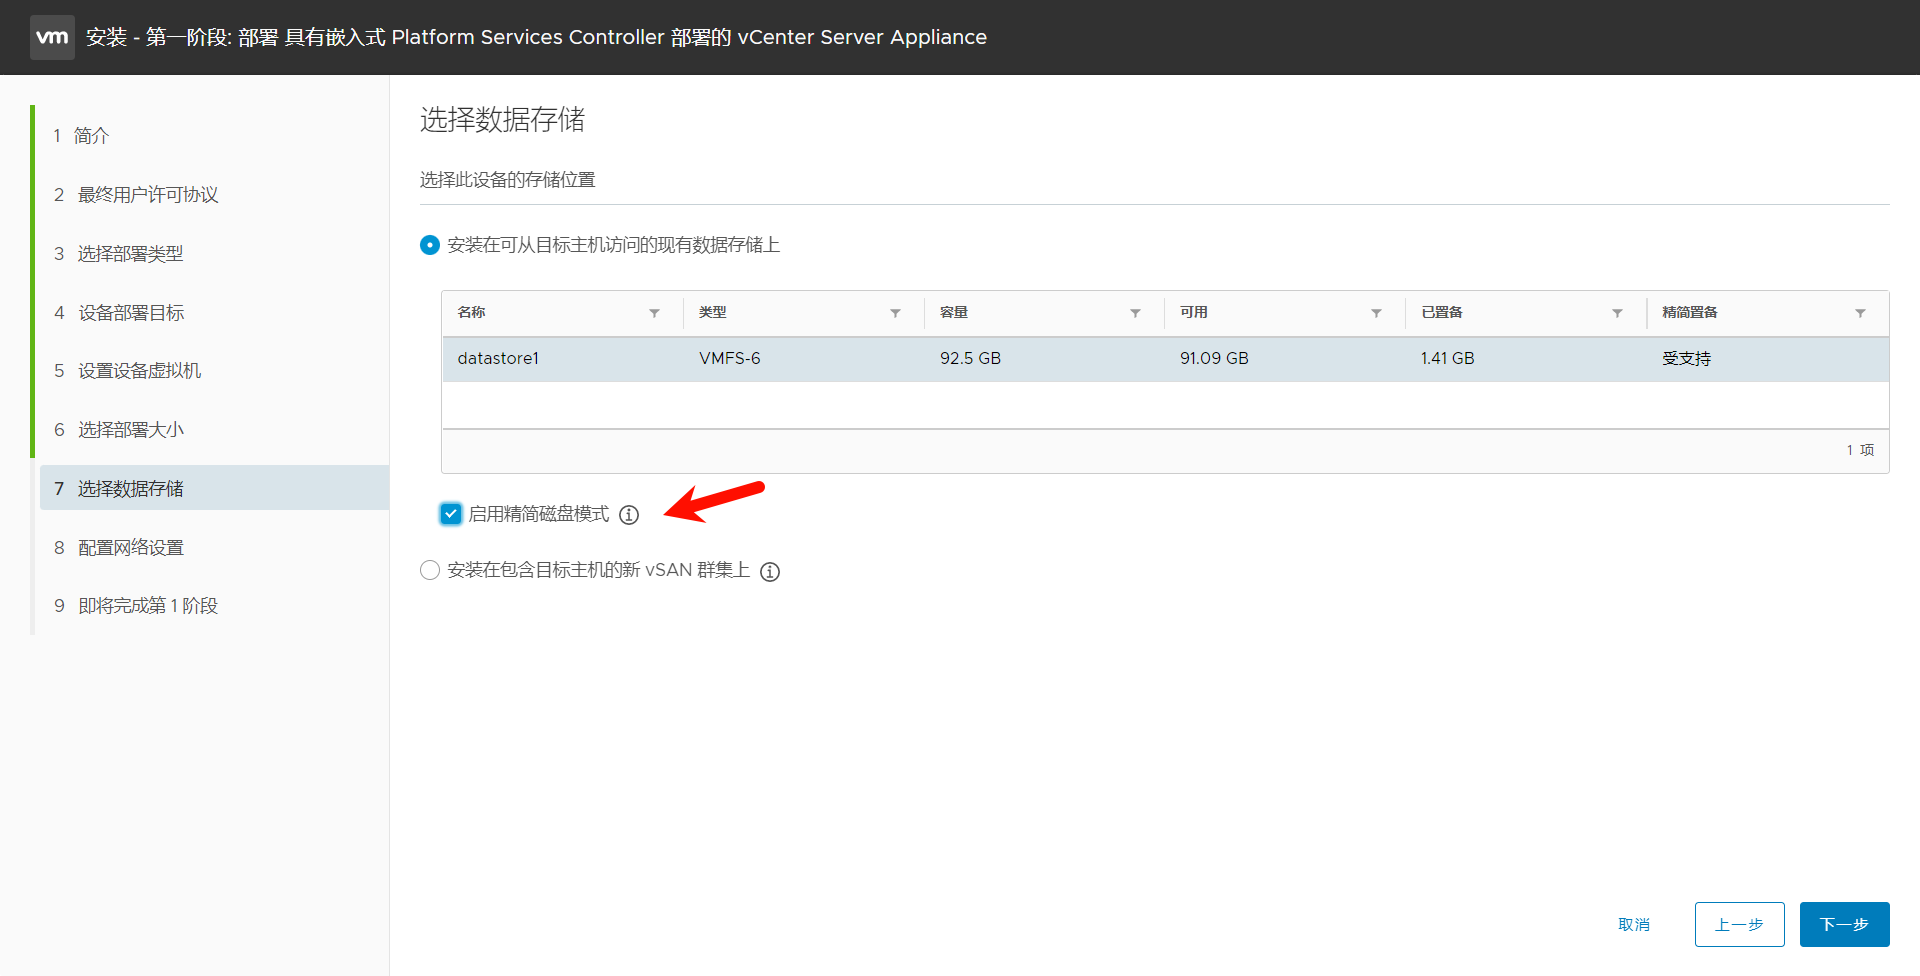Go to step 5 设置设备虚拟机

[127, 371]
